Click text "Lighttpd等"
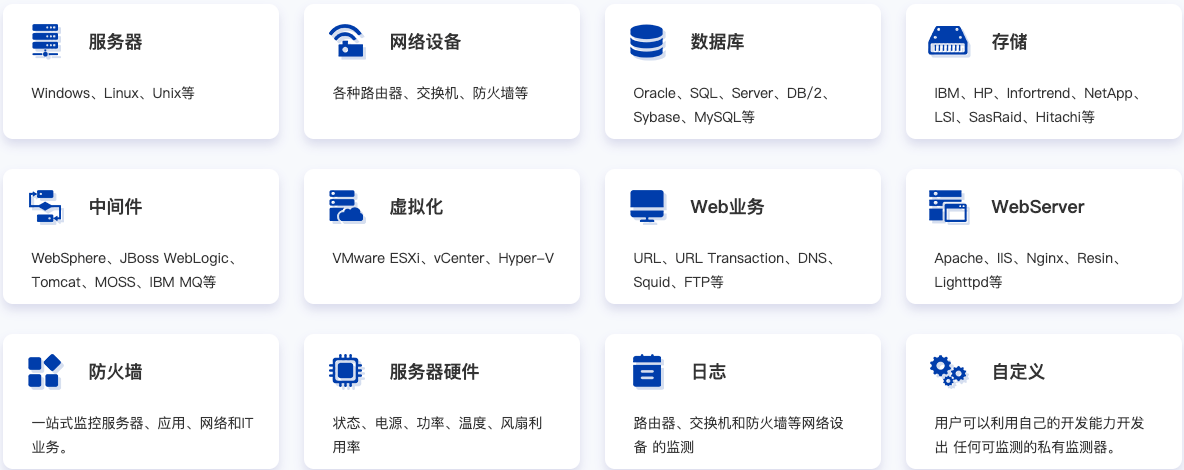Image resolution: width=1184 pixels, height=470 pixels. pyautogui.click(x=968, y=283)
